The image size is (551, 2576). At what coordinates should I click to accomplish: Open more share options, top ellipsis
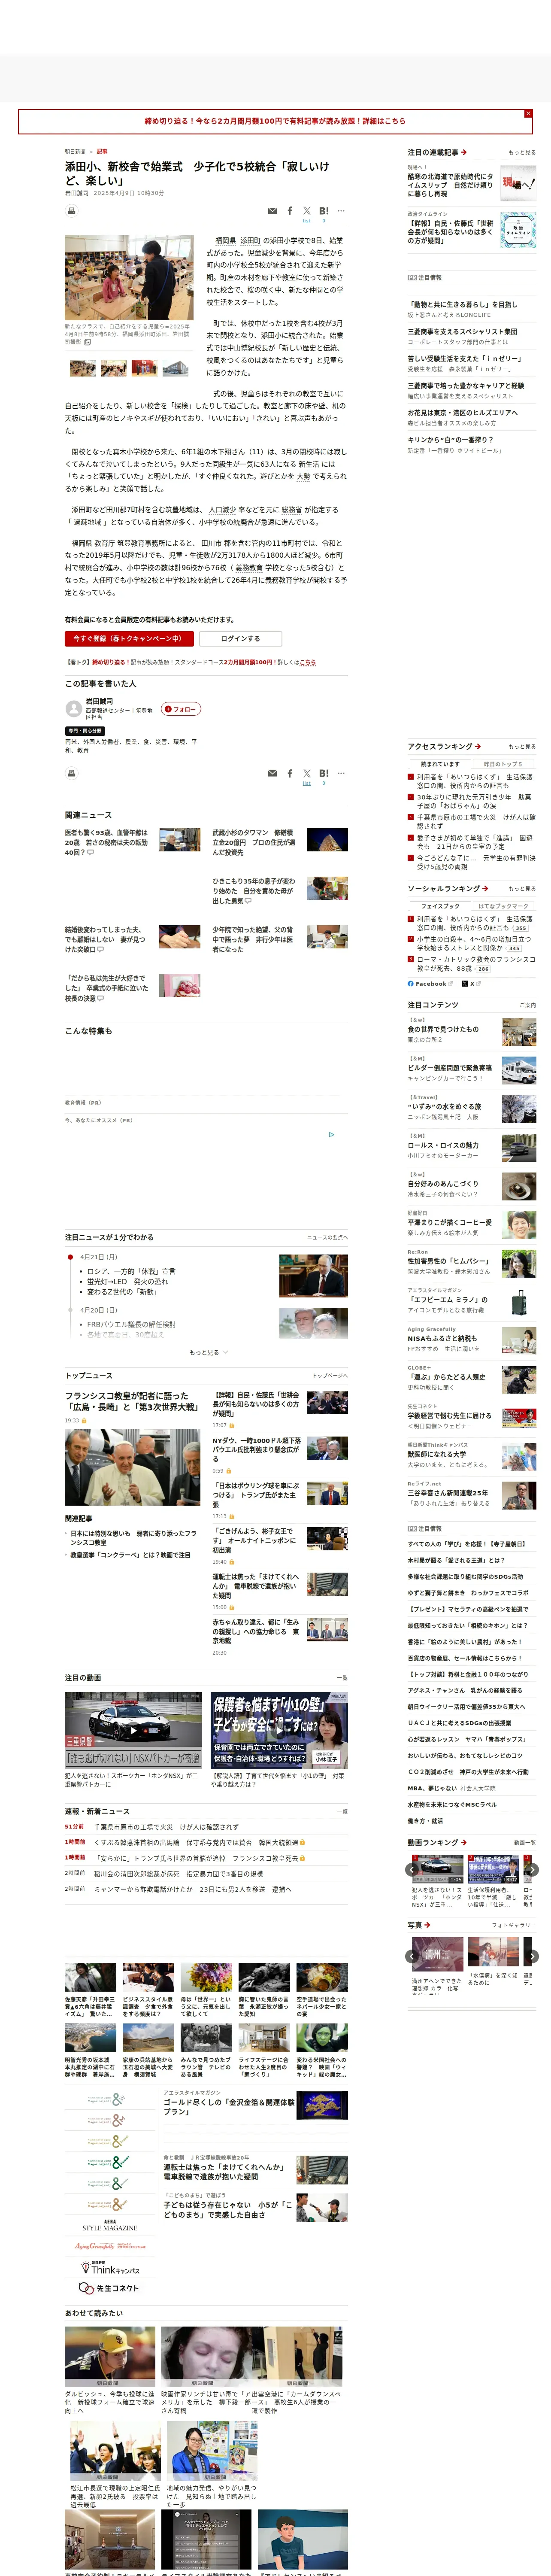point(341,211)
